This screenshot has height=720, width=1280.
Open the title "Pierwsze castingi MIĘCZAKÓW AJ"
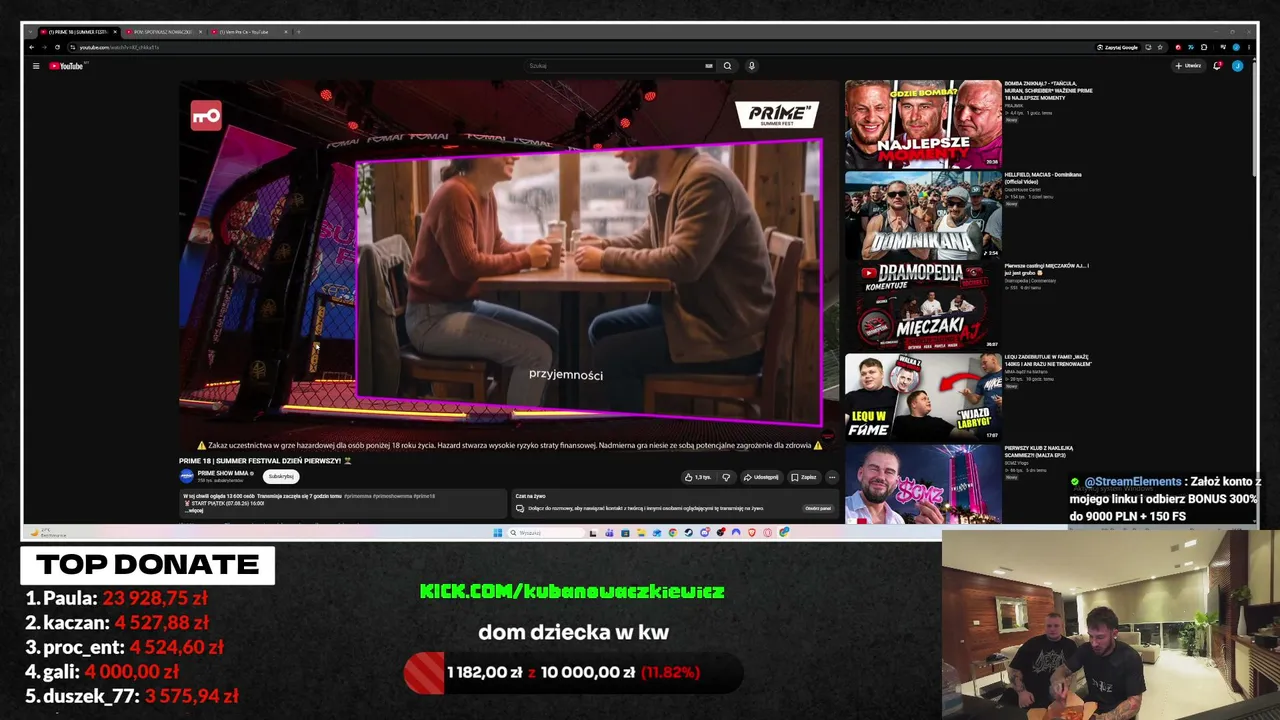click(1047, 269)
